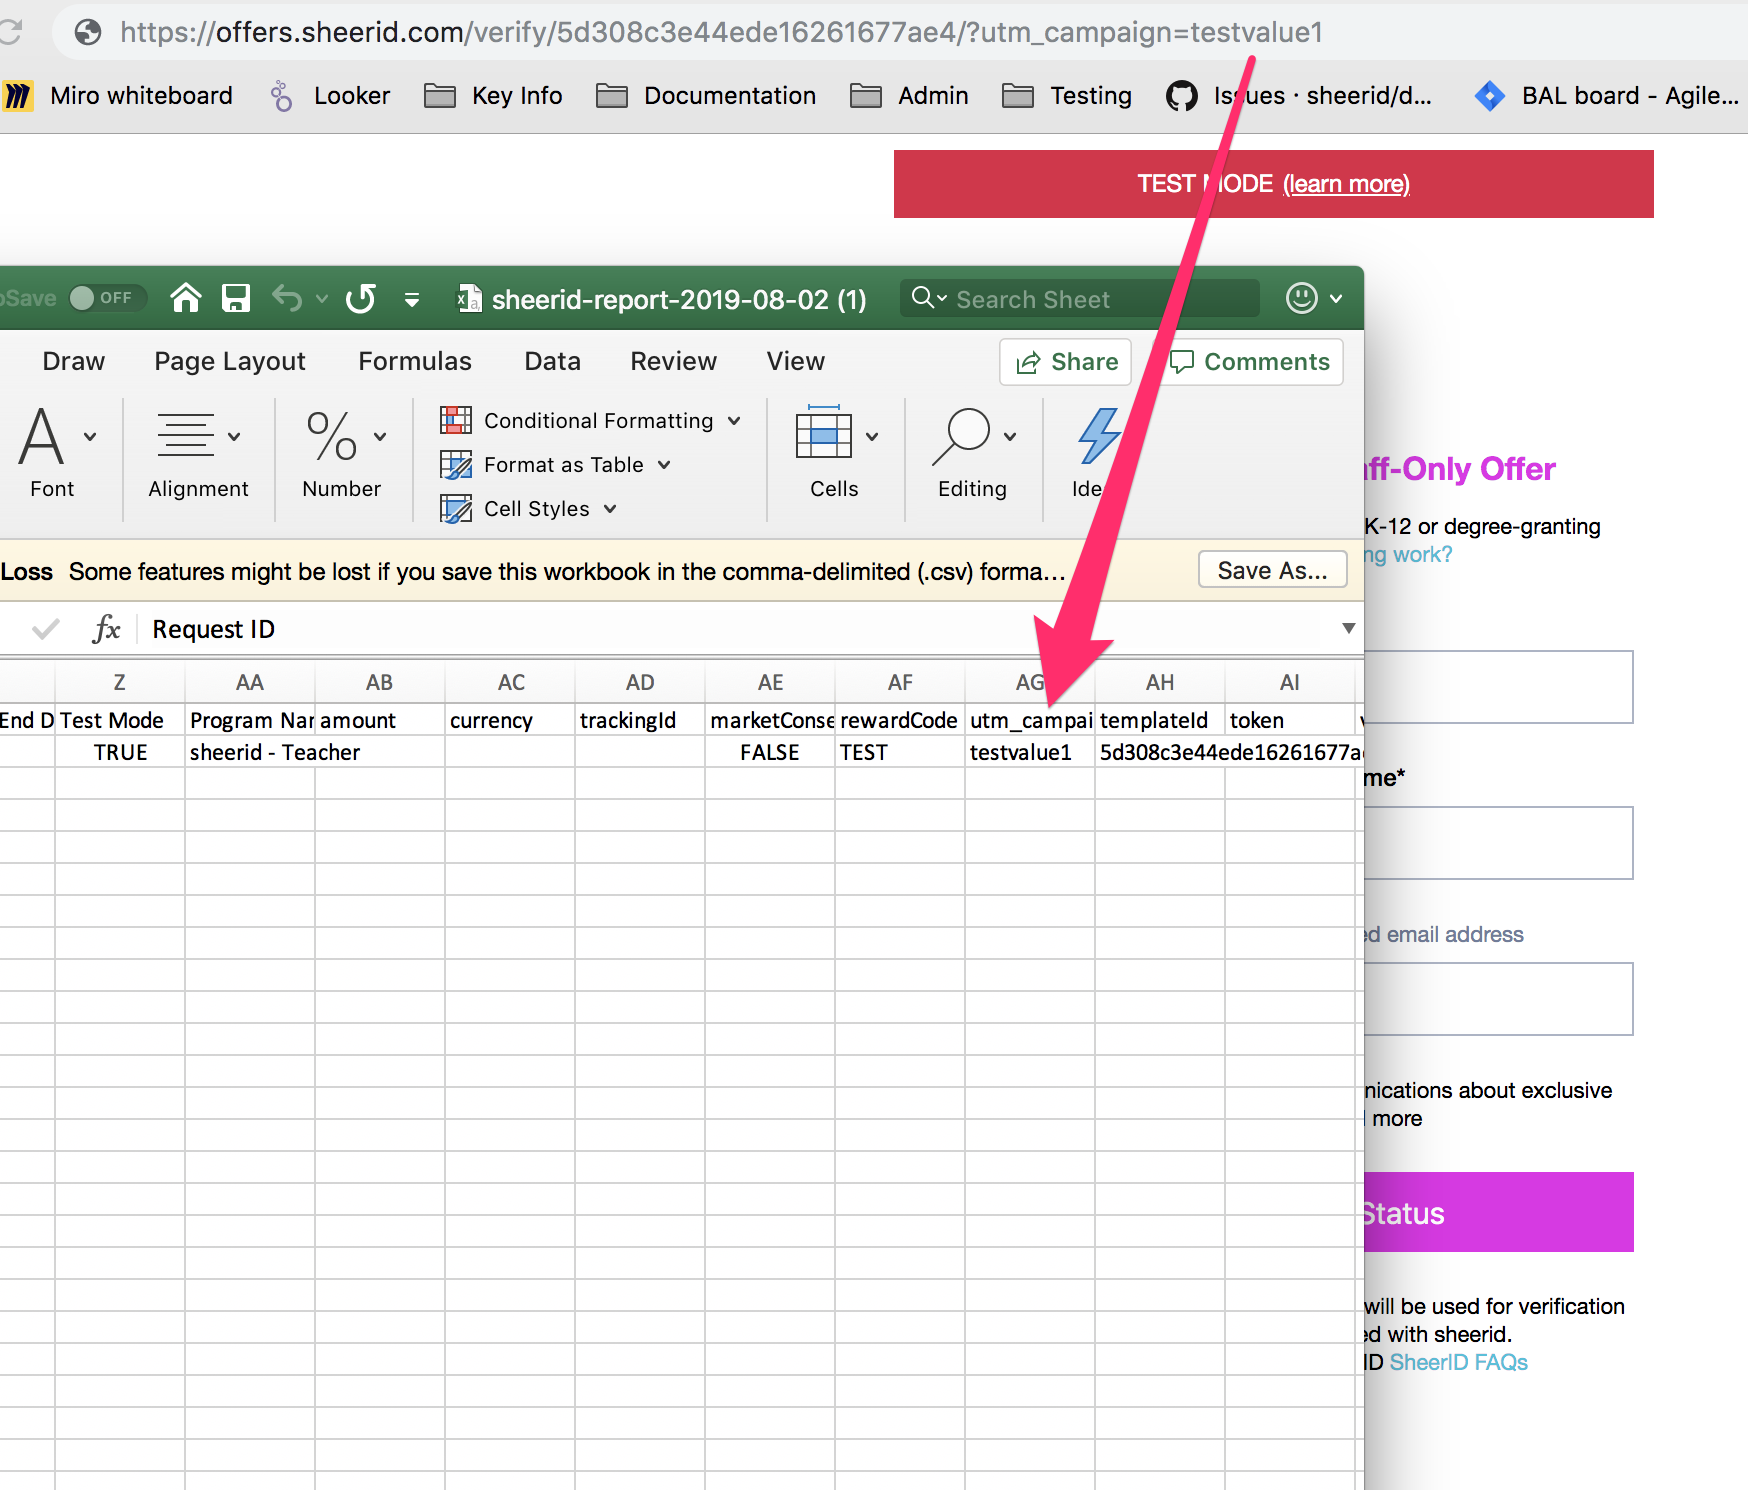Open the Testing bookmarks folder
This screenshot has width=1748, height=1490.
[x=1067, y=95]
